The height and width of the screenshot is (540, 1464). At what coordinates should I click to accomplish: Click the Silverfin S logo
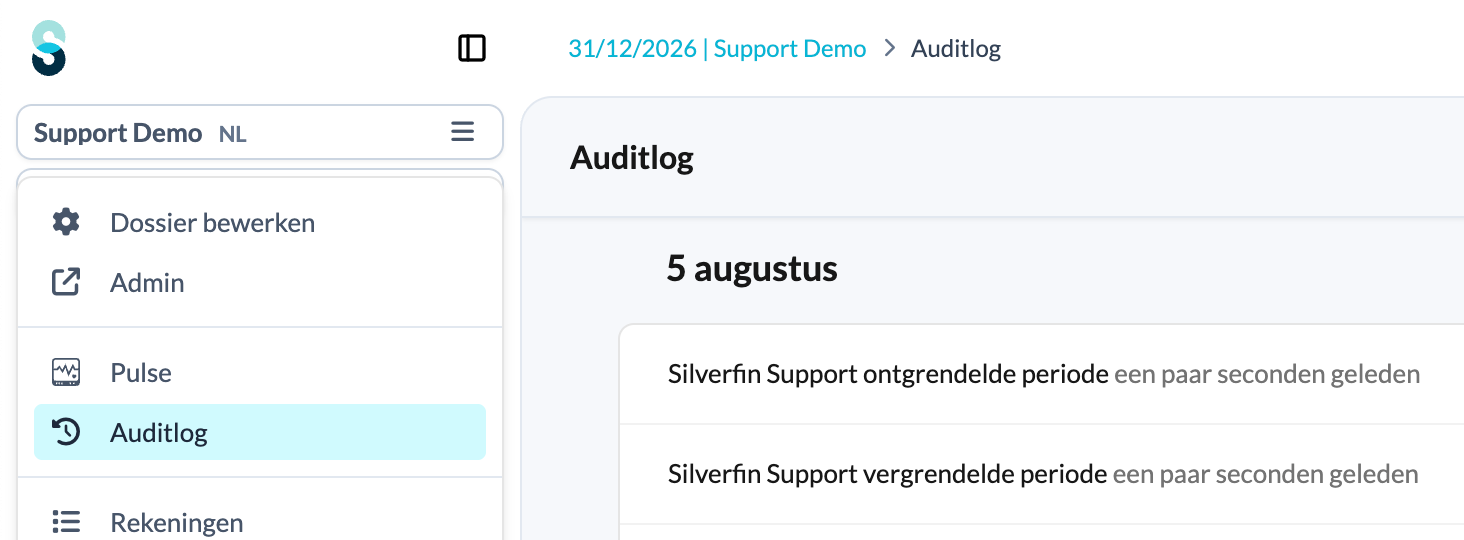[49, 48]
